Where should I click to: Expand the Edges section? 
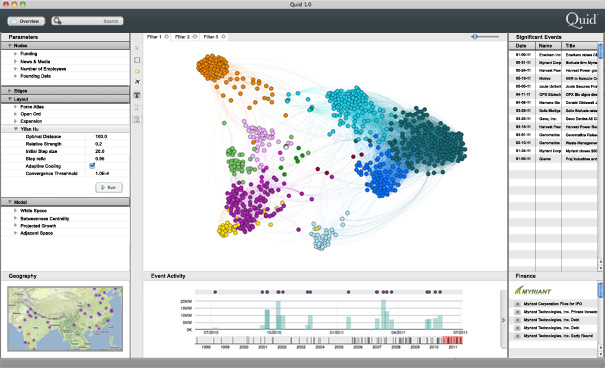10,91
